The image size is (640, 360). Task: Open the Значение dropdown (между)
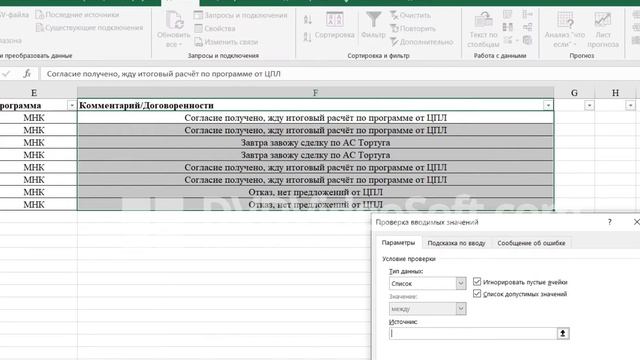[460, 309]
